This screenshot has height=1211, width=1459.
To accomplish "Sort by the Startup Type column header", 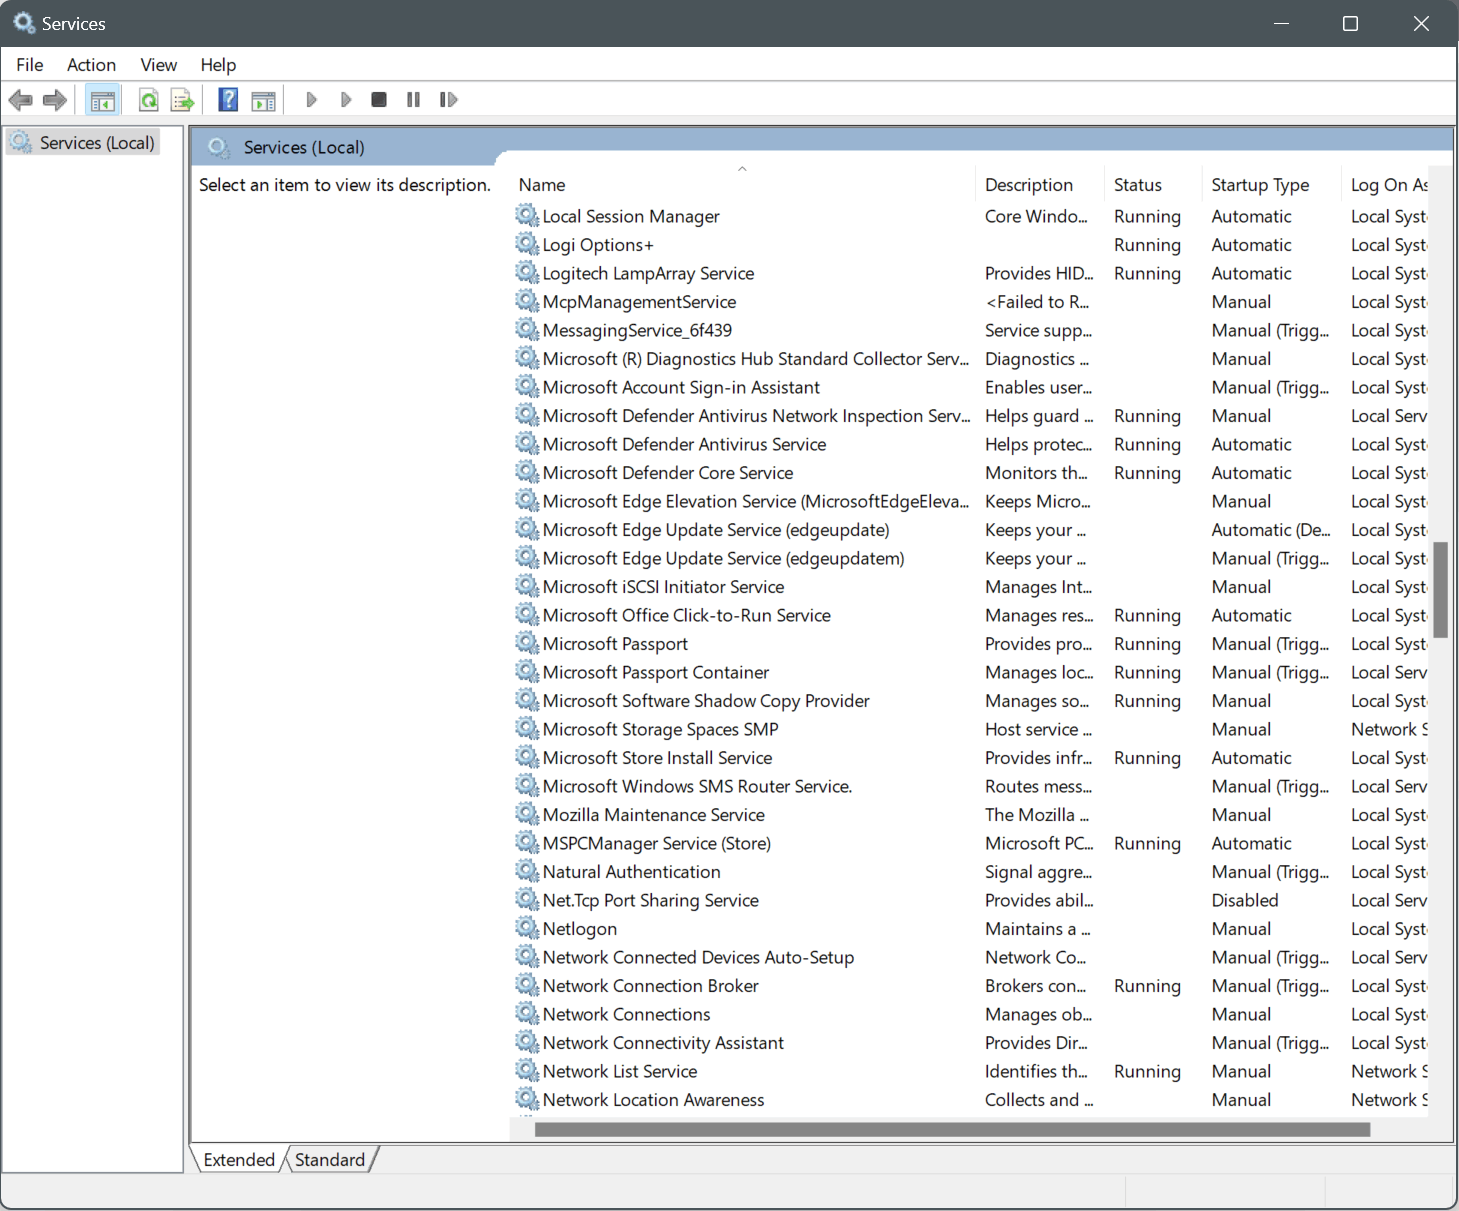I will [x=1272, y=185].
